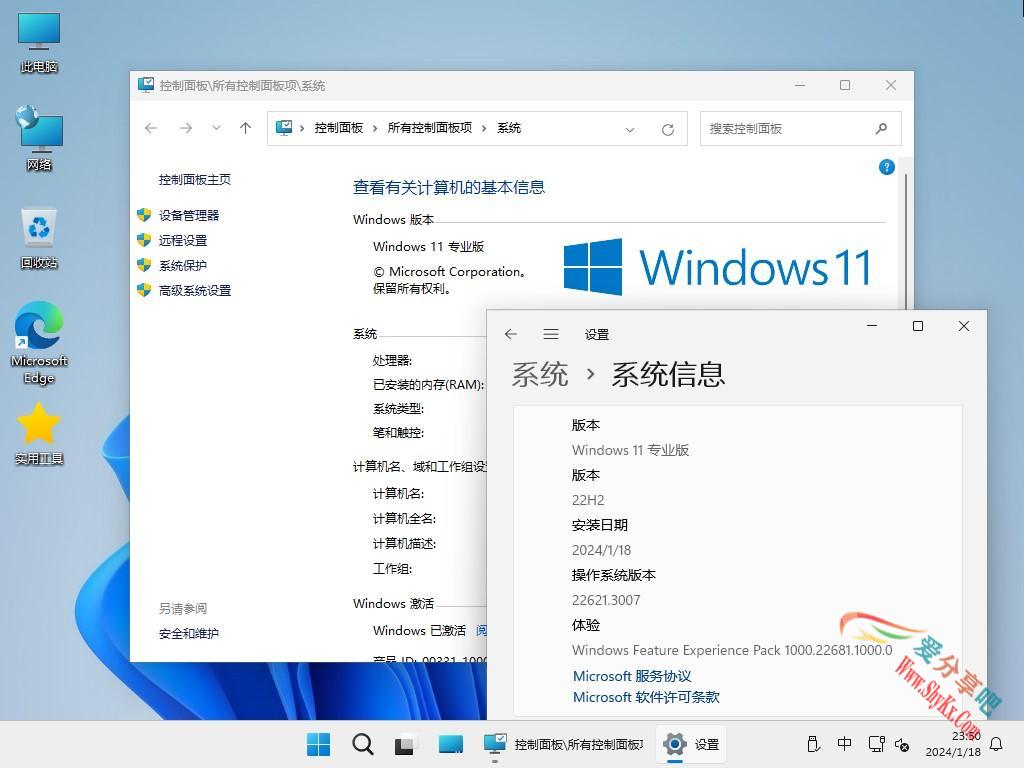
Task: Open the notification bell icon
Action: [x=997, y=744]
